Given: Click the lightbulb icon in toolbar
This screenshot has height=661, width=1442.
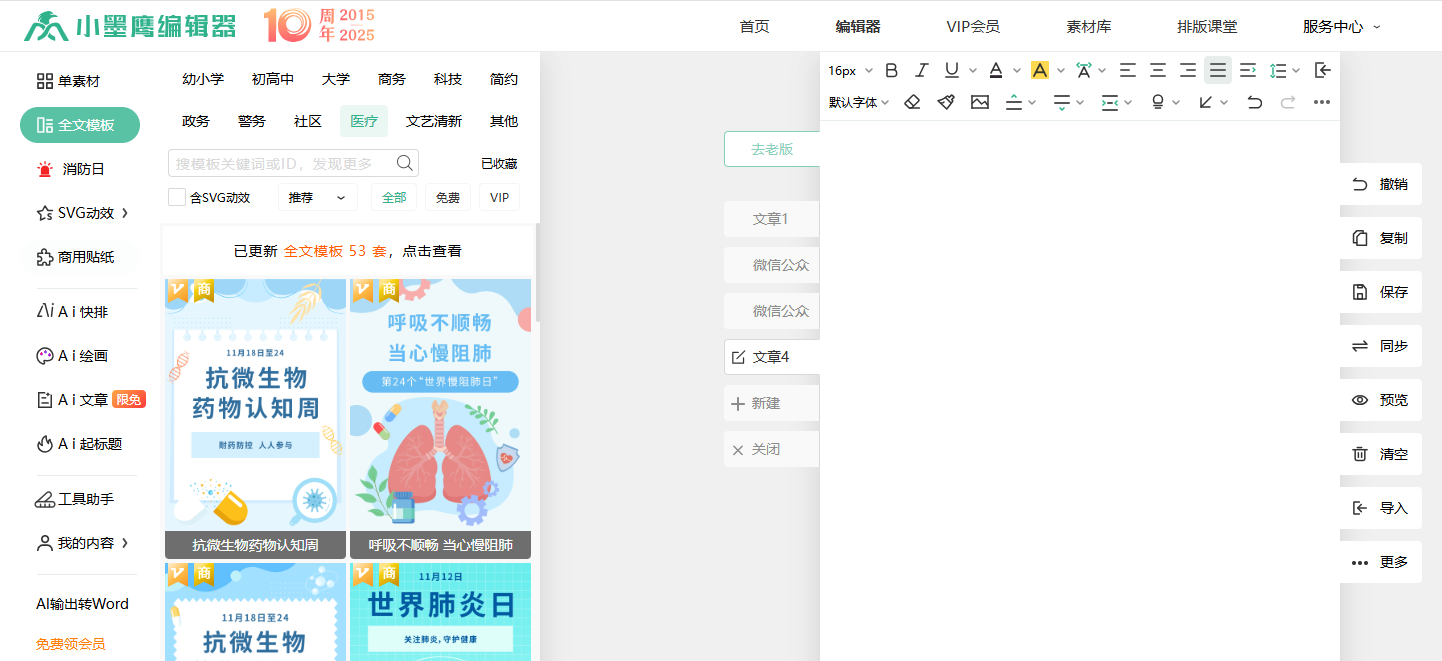Looking at the screenshot, I should coord(1158,102).
